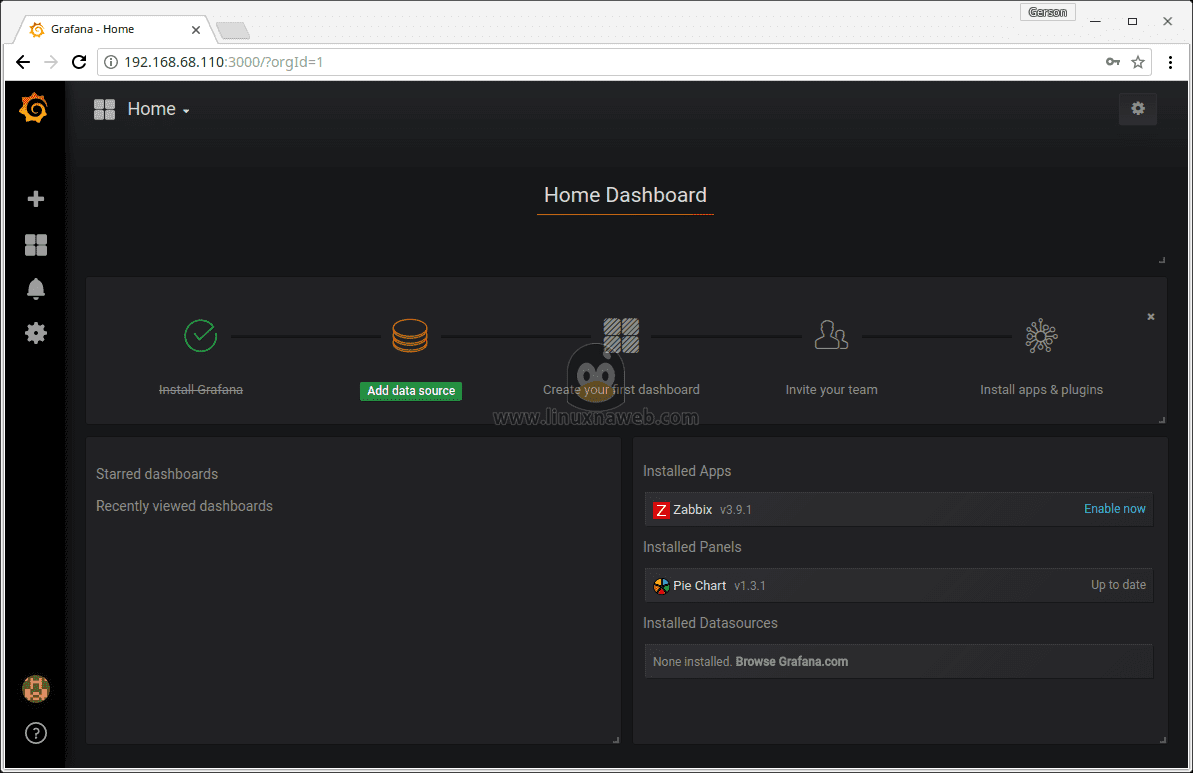Screen dimensions: 1193x773
Task: Click the Create plus icon in sidebar
Action: (36, 199)
